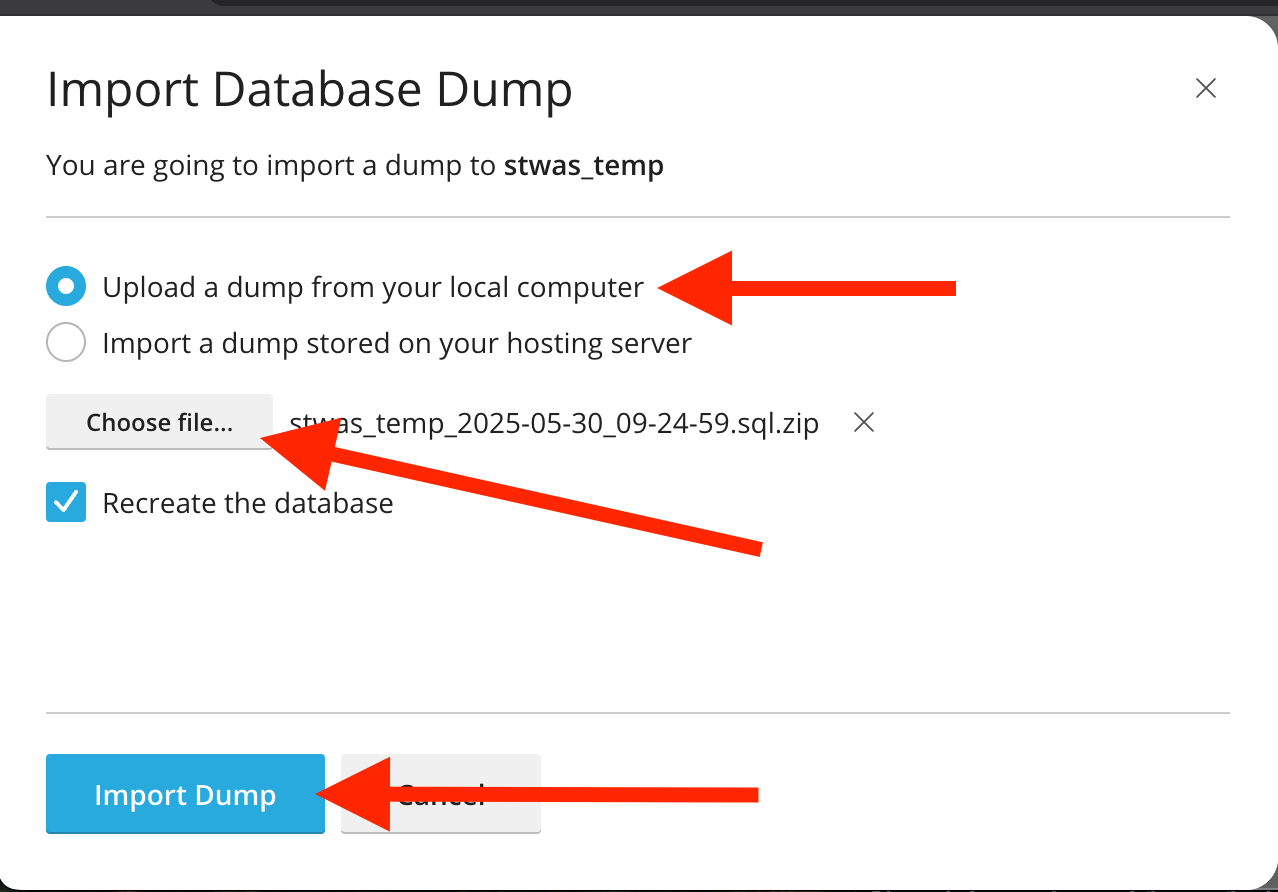Click the "You are going to import" text
This screenshot has width=1278, height=892.
click(270, 165)
